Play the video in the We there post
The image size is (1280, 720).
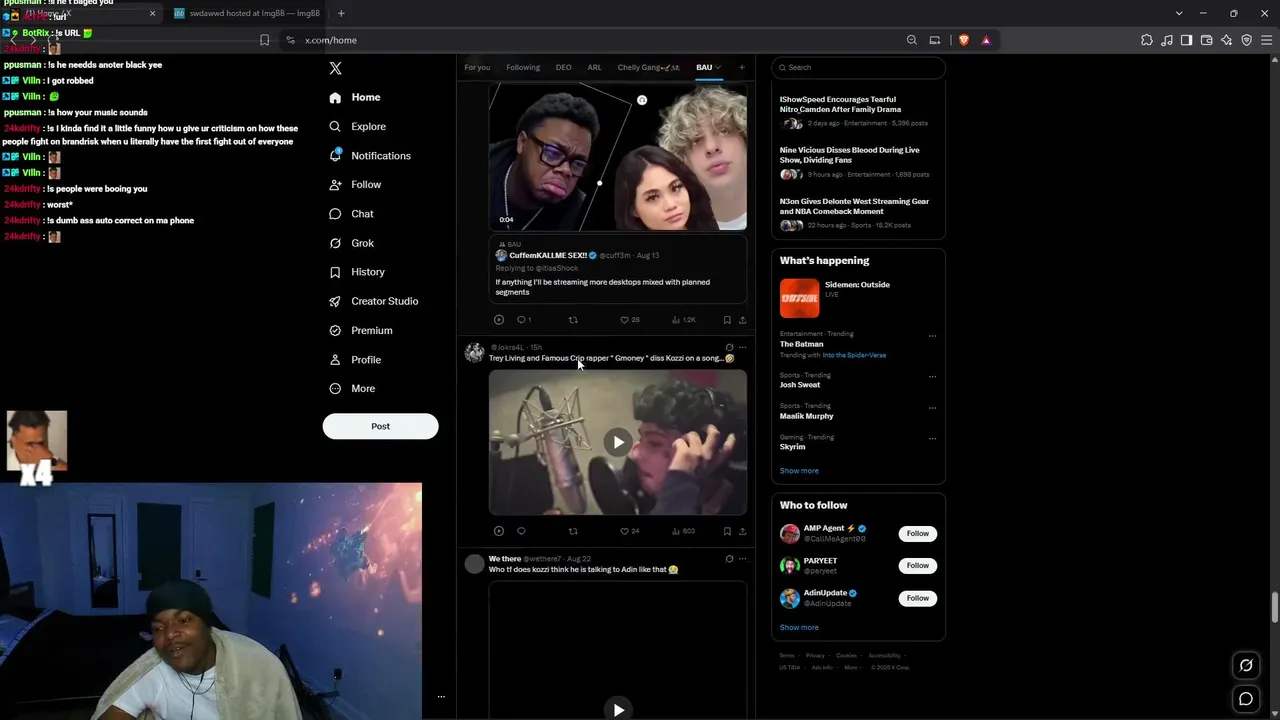click(618, 709)
